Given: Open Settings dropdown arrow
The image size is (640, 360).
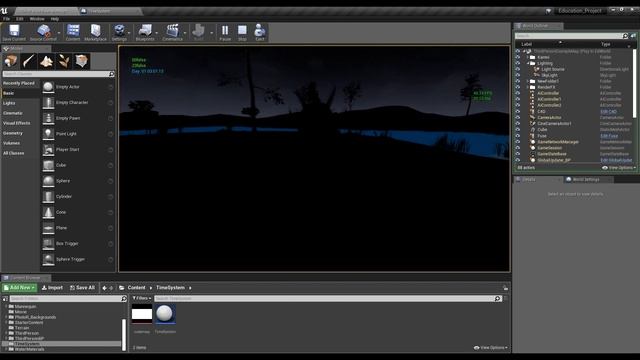Looking at the screenshot, I should click(129, 33).
